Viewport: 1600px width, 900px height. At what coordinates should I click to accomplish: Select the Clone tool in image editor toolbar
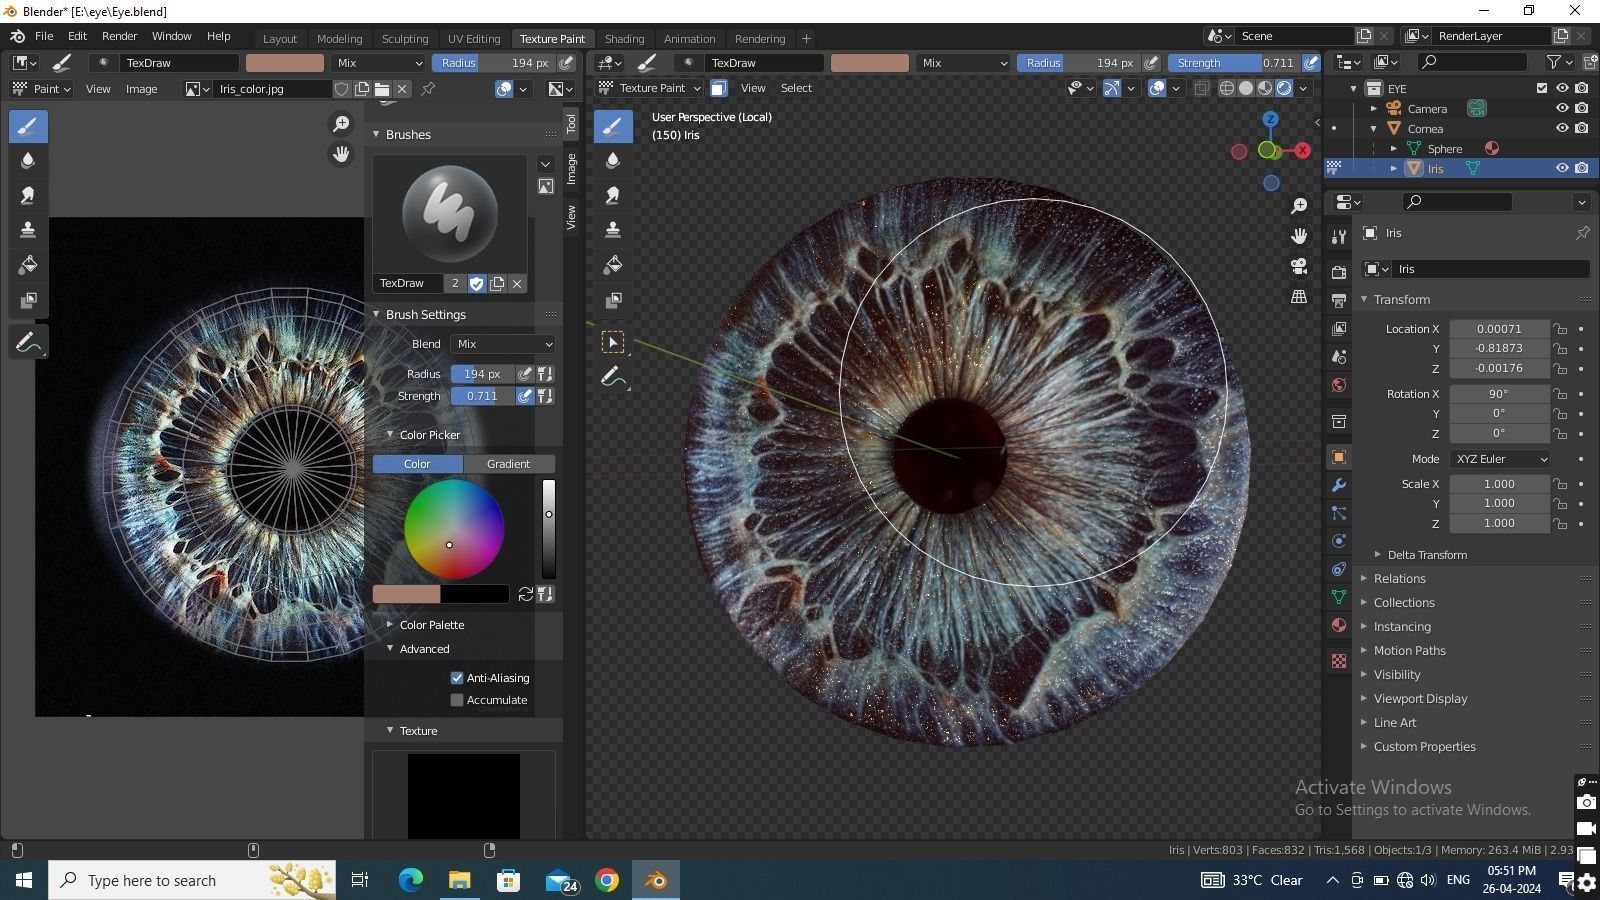28,230
